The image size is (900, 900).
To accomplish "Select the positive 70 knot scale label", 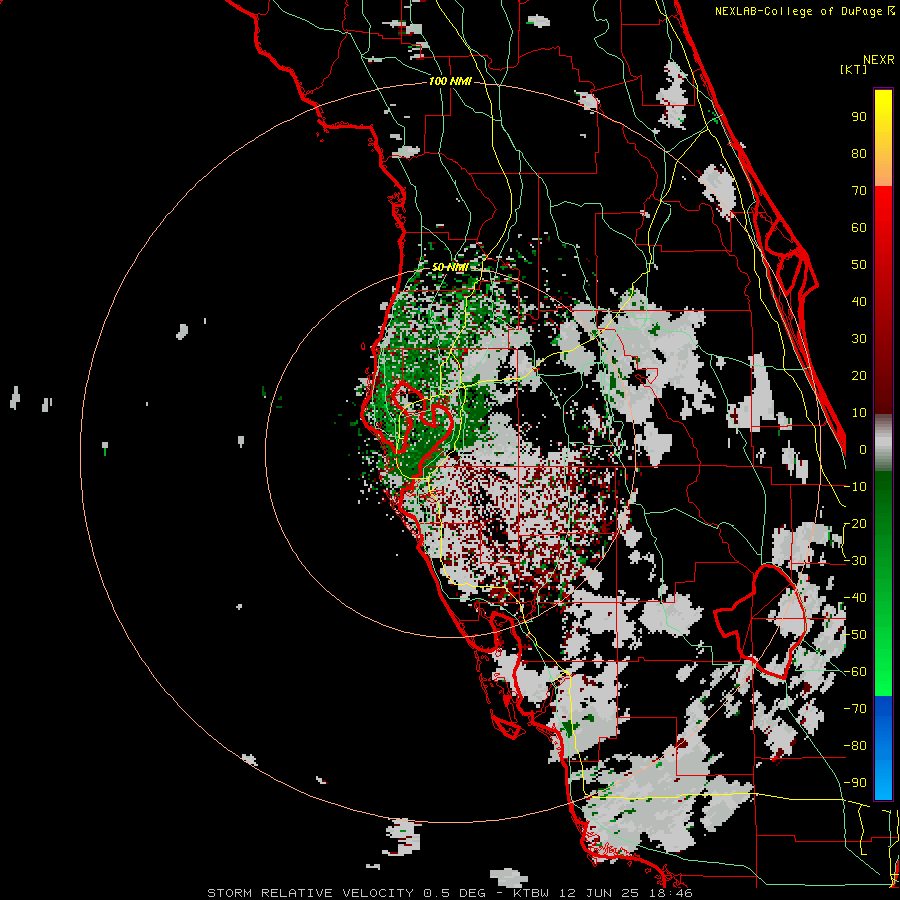I will coord(859,191).
